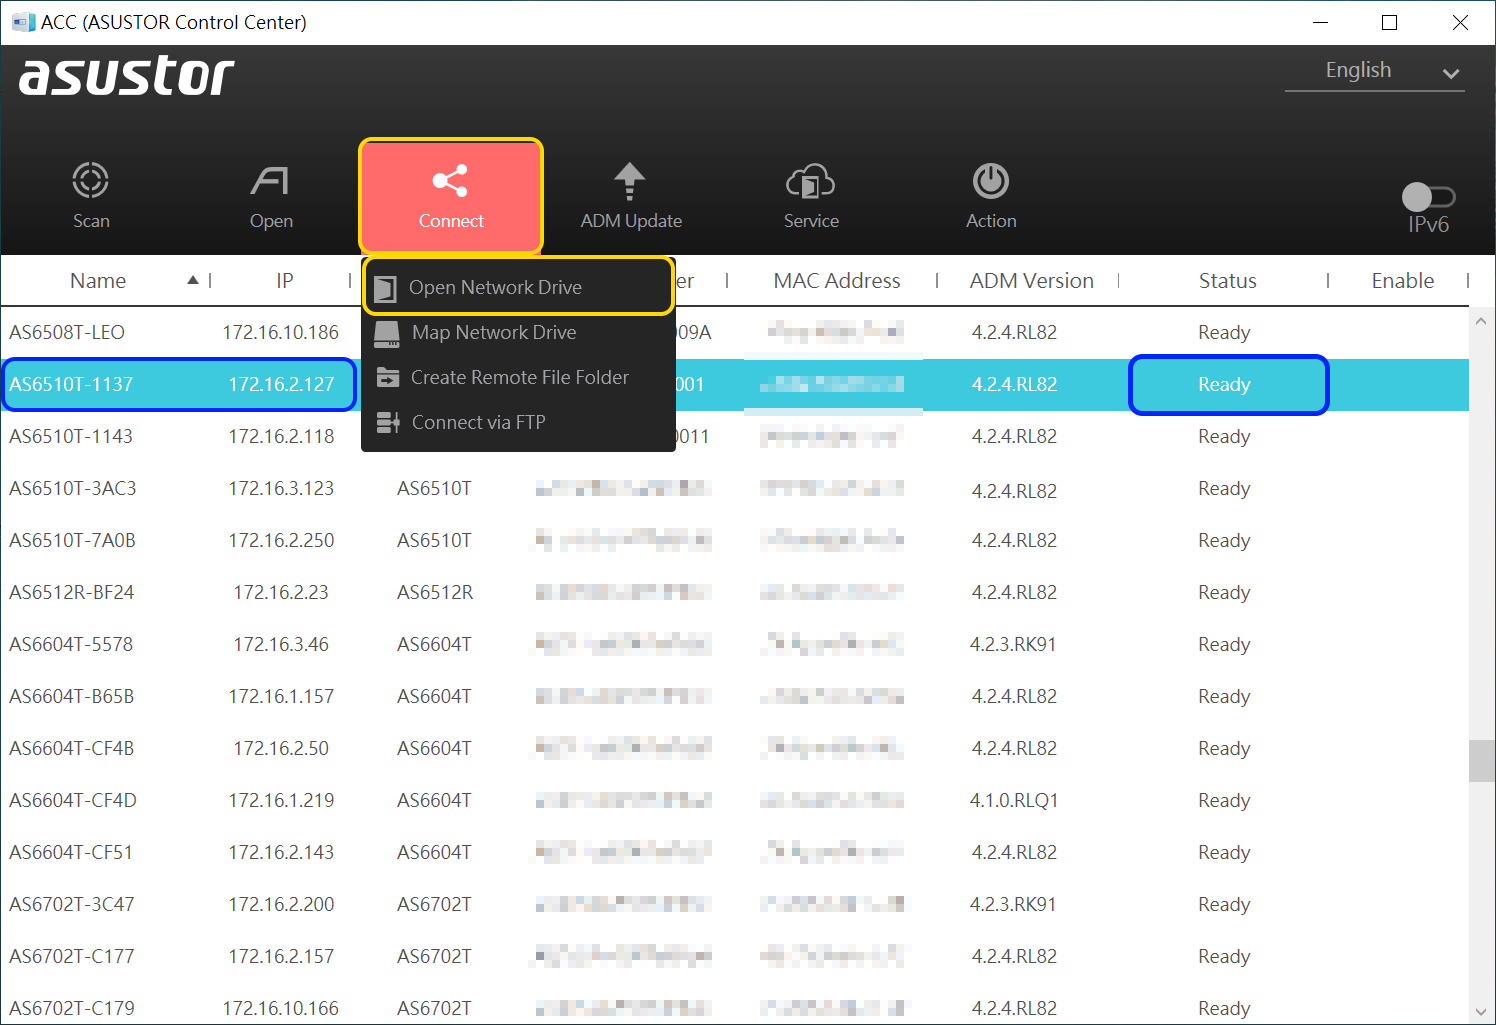The width and height of the screenshot is (1496, 1025).
Task: Click the ACC app icon in title bar
Action: pos(23,22)
